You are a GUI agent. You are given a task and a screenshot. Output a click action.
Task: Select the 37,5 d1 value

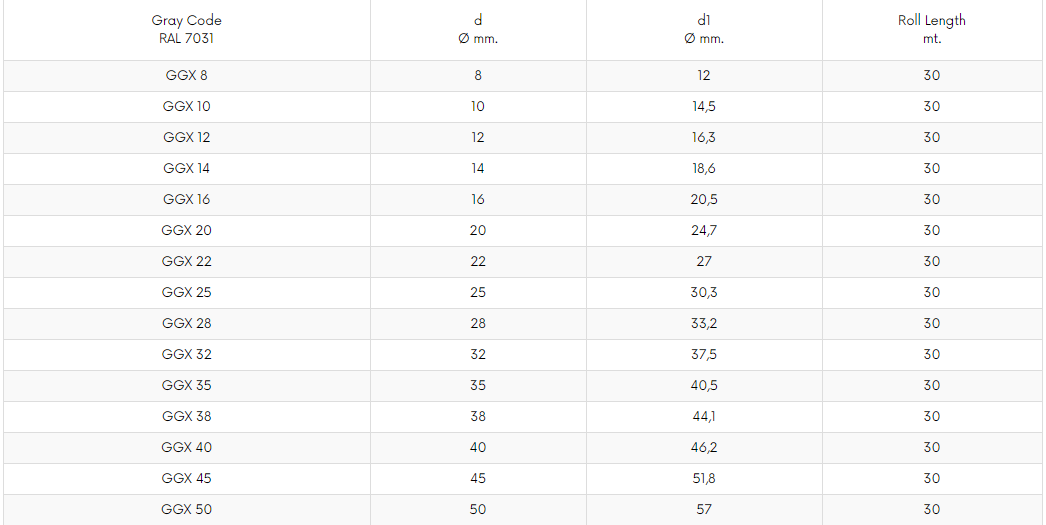[x=704, y=355]
